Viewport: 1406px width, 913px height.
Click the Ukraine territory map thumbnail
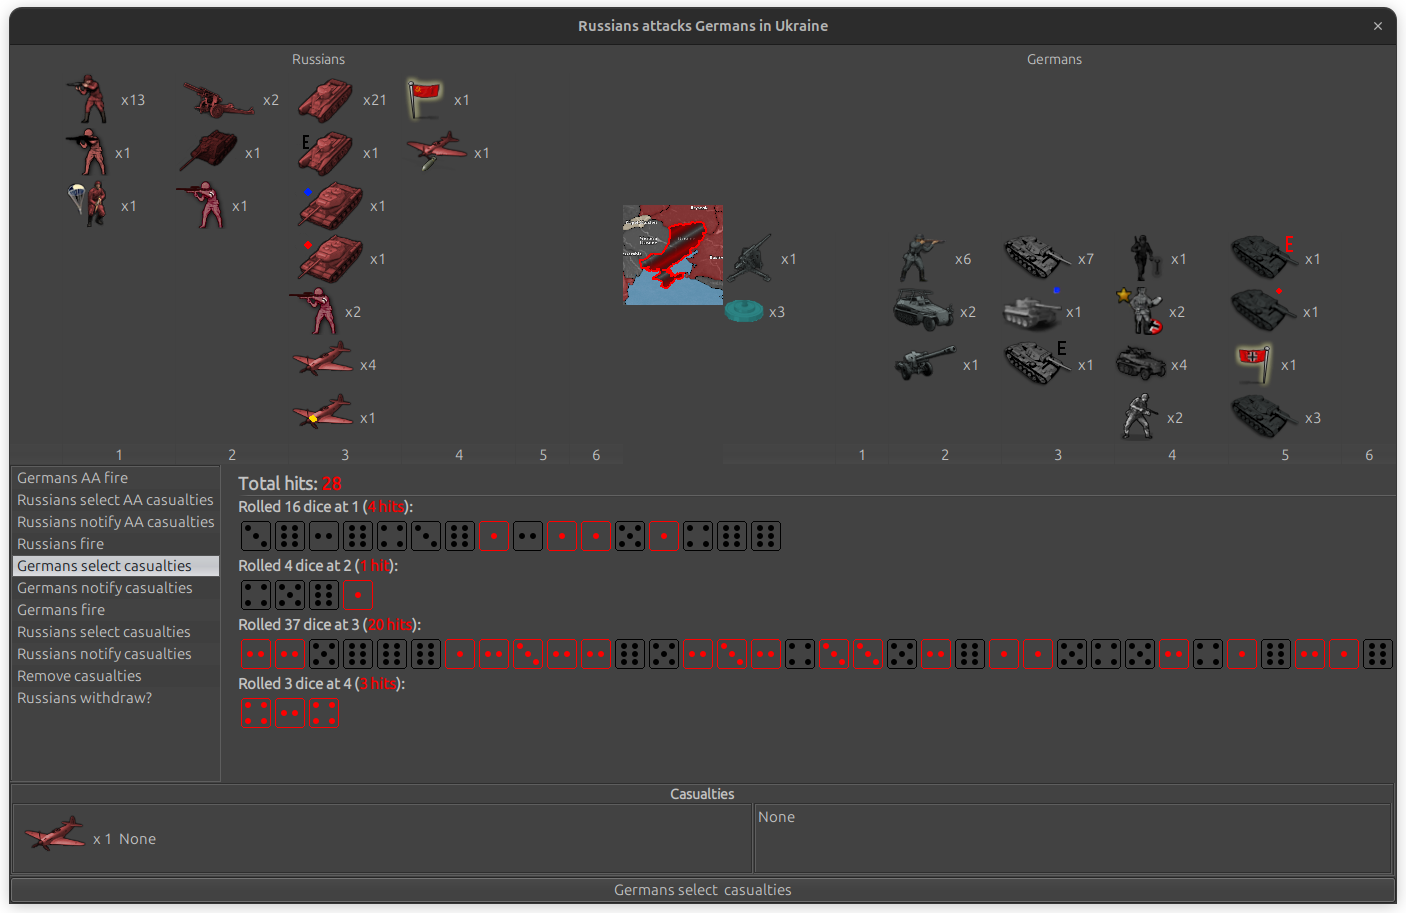pos(672,254)
